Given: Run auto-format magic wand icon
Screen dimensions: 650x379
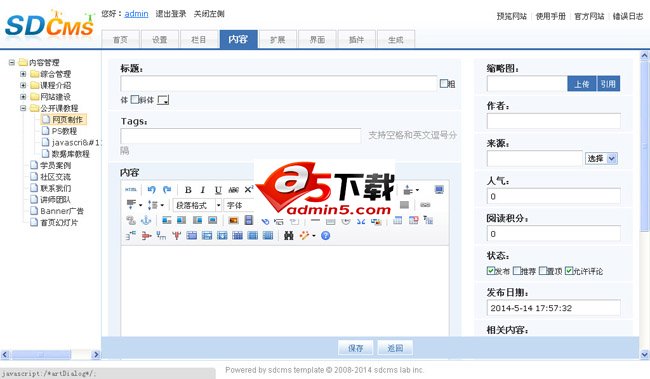Looking at the screenshot, I should (305, 236).
